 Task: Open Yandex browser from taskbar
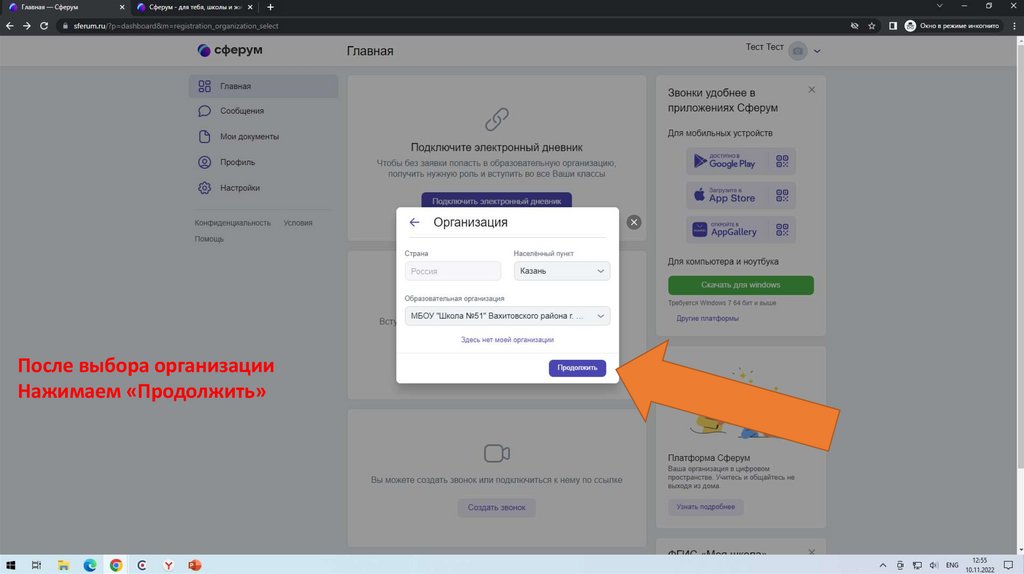pyautogui.click(x=168, y=565)
